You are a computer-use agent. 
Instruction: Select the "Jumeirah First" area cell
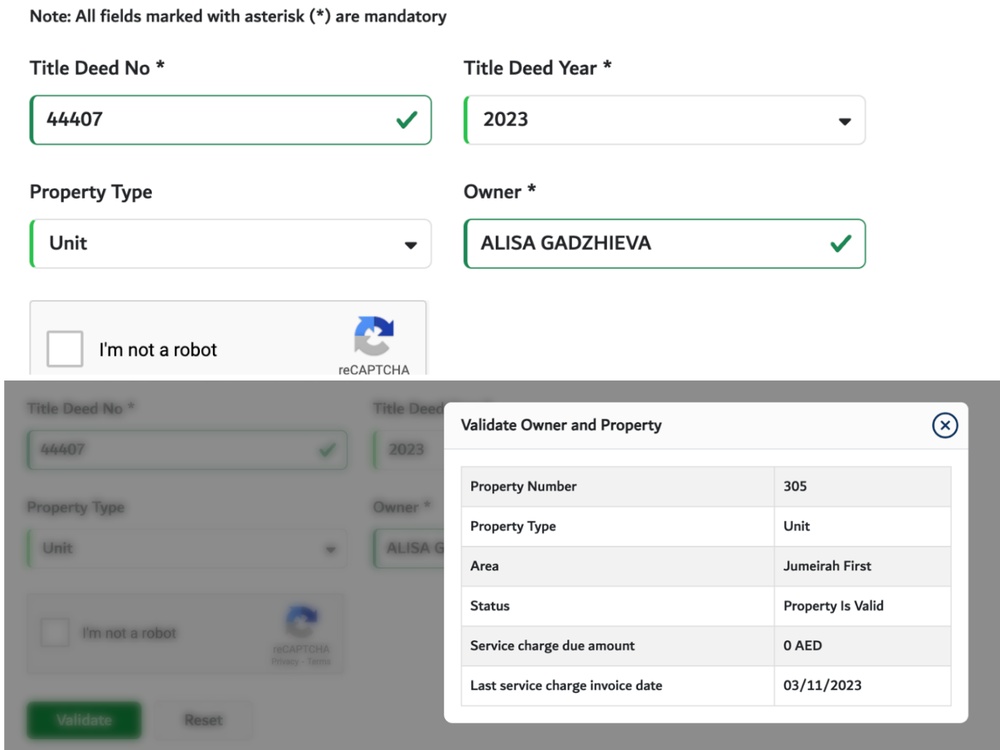[x=827, y=566]
